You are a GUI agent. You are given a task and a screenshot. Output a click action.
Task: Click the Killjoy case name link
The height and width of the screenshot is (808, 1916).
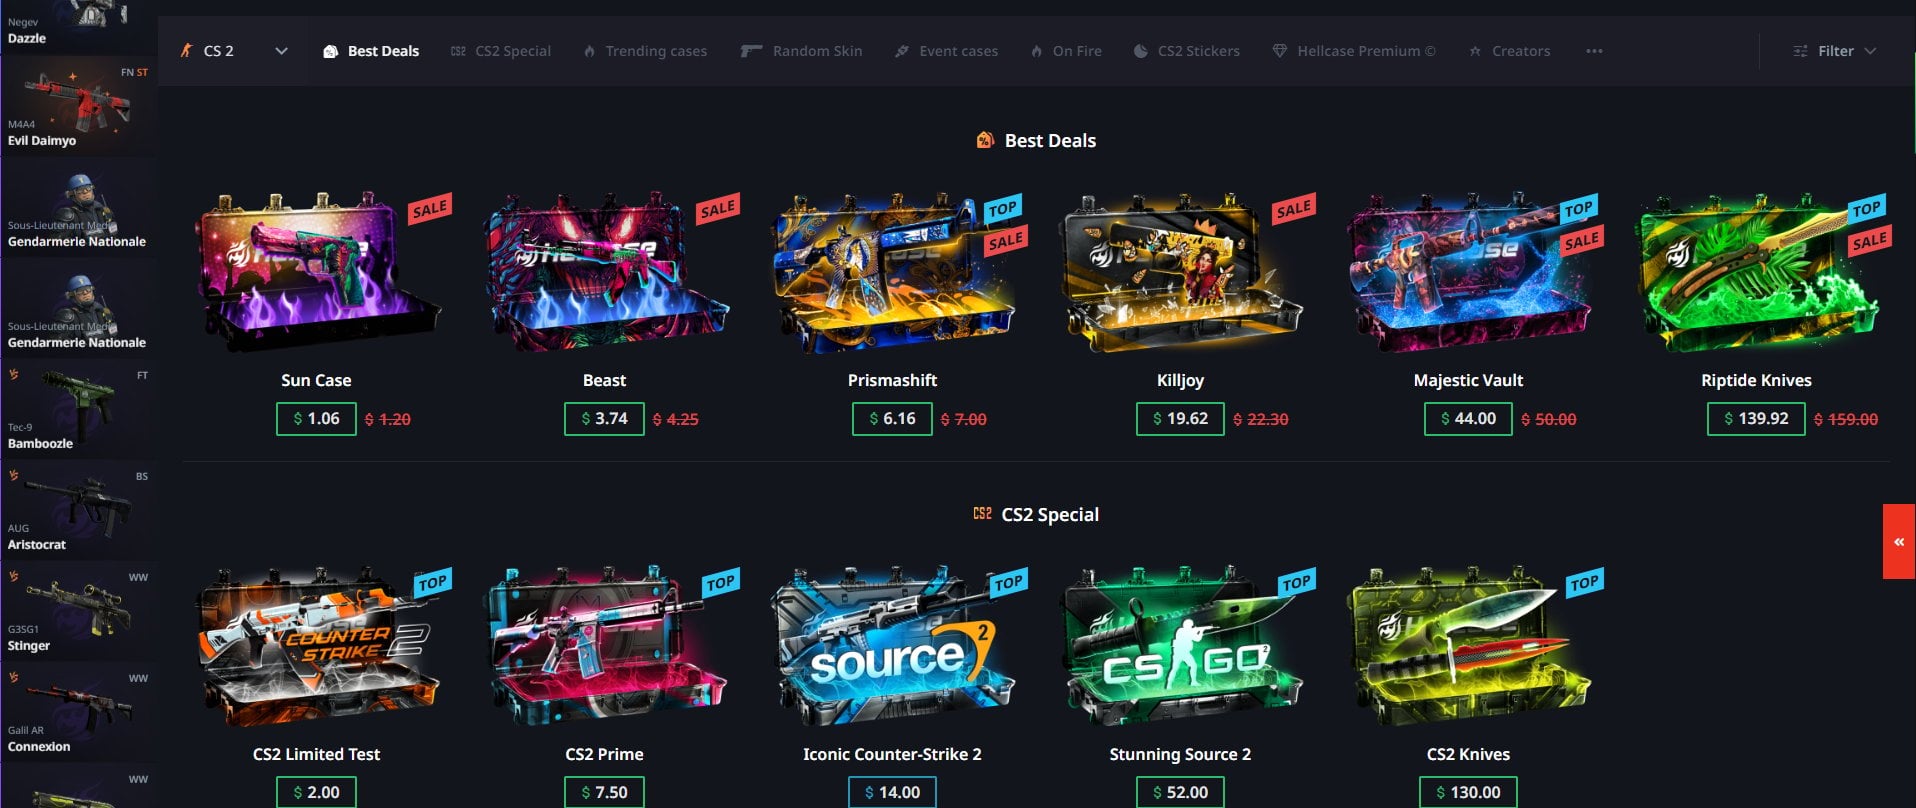click(x=1180, y=380)
